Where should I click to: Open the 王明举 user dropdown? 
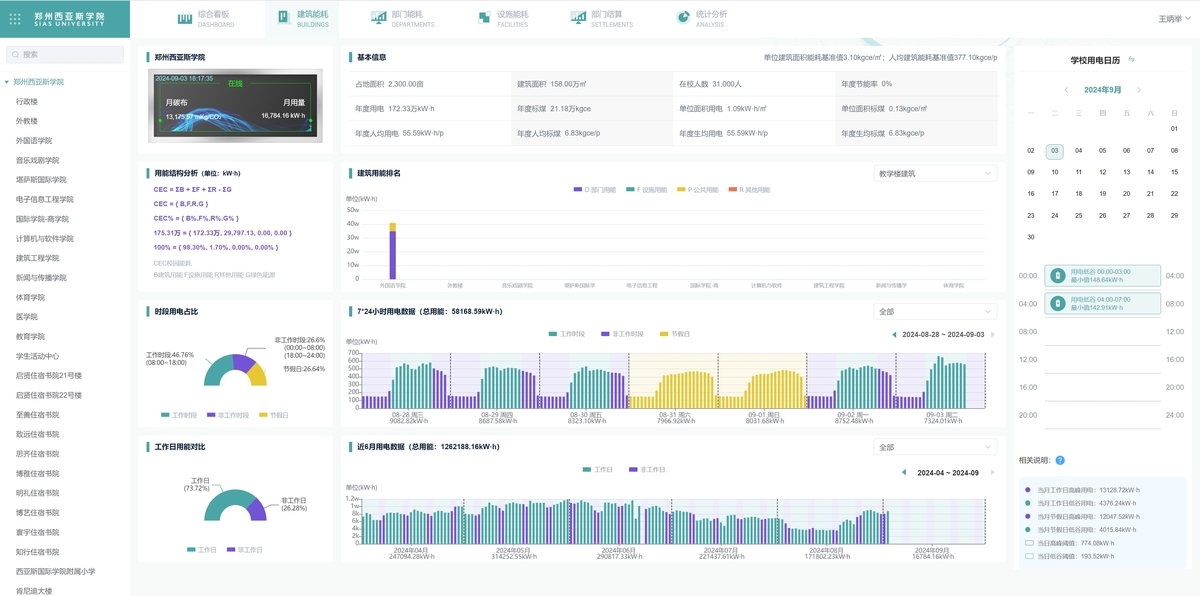click(1174, 19)
